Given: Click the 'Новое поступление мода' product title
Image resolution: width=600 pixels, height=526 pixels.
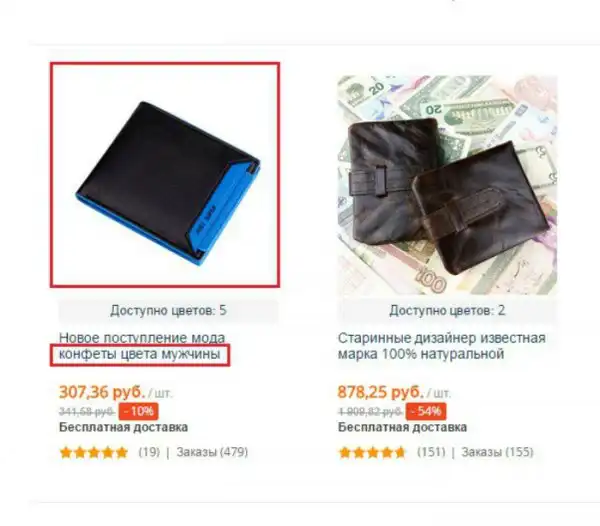Looking at the screenshot, I should (142, 338).
